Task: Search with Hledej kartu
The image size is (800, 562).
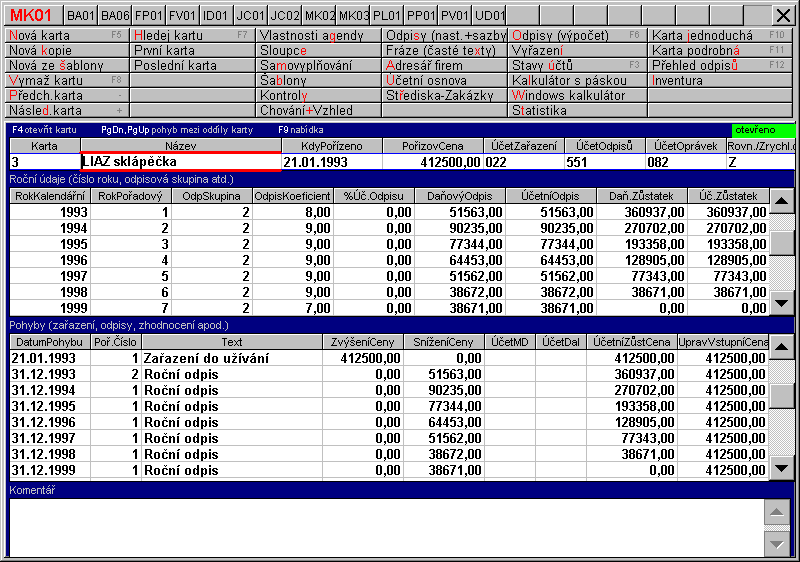Action: [192, 35]
